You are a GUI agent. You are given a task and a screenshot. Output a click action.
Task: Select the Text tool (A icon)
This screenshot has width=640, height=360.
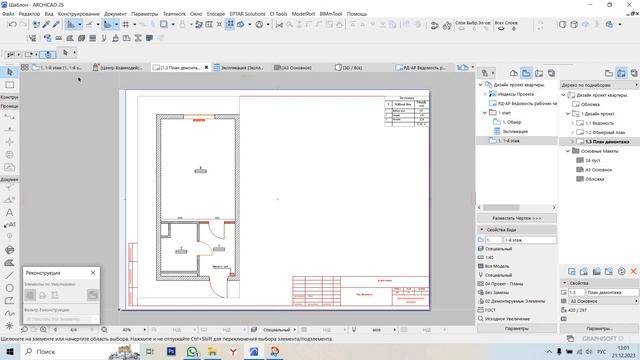tap(9, 212)
